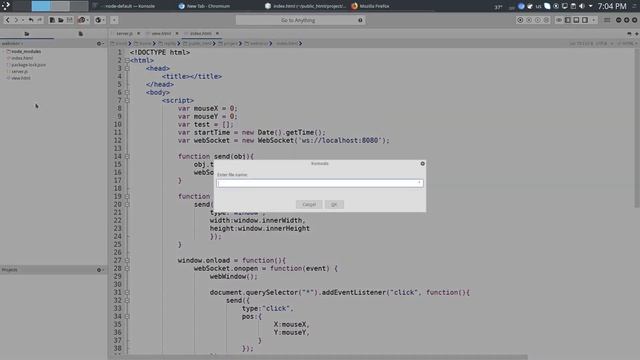
Task: Select package-lock.json in the Places tree
Action: pyautogui.click(x=28, y=64)
